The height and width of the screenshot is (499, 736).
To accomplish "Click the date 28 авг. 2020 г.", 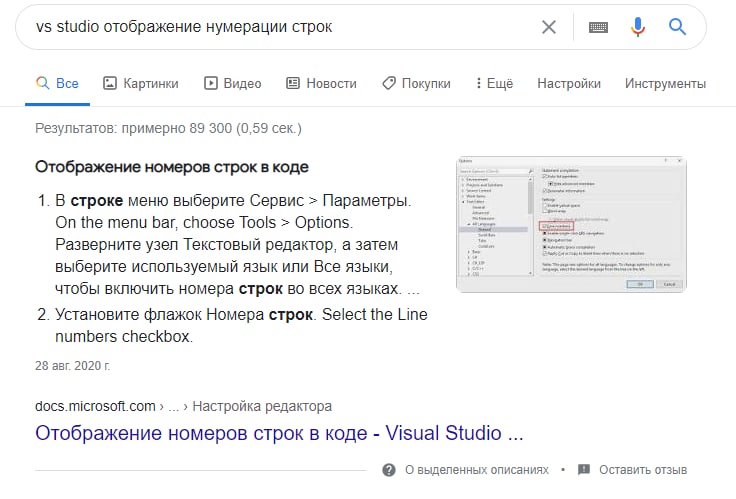I will (x=73, y=366).
